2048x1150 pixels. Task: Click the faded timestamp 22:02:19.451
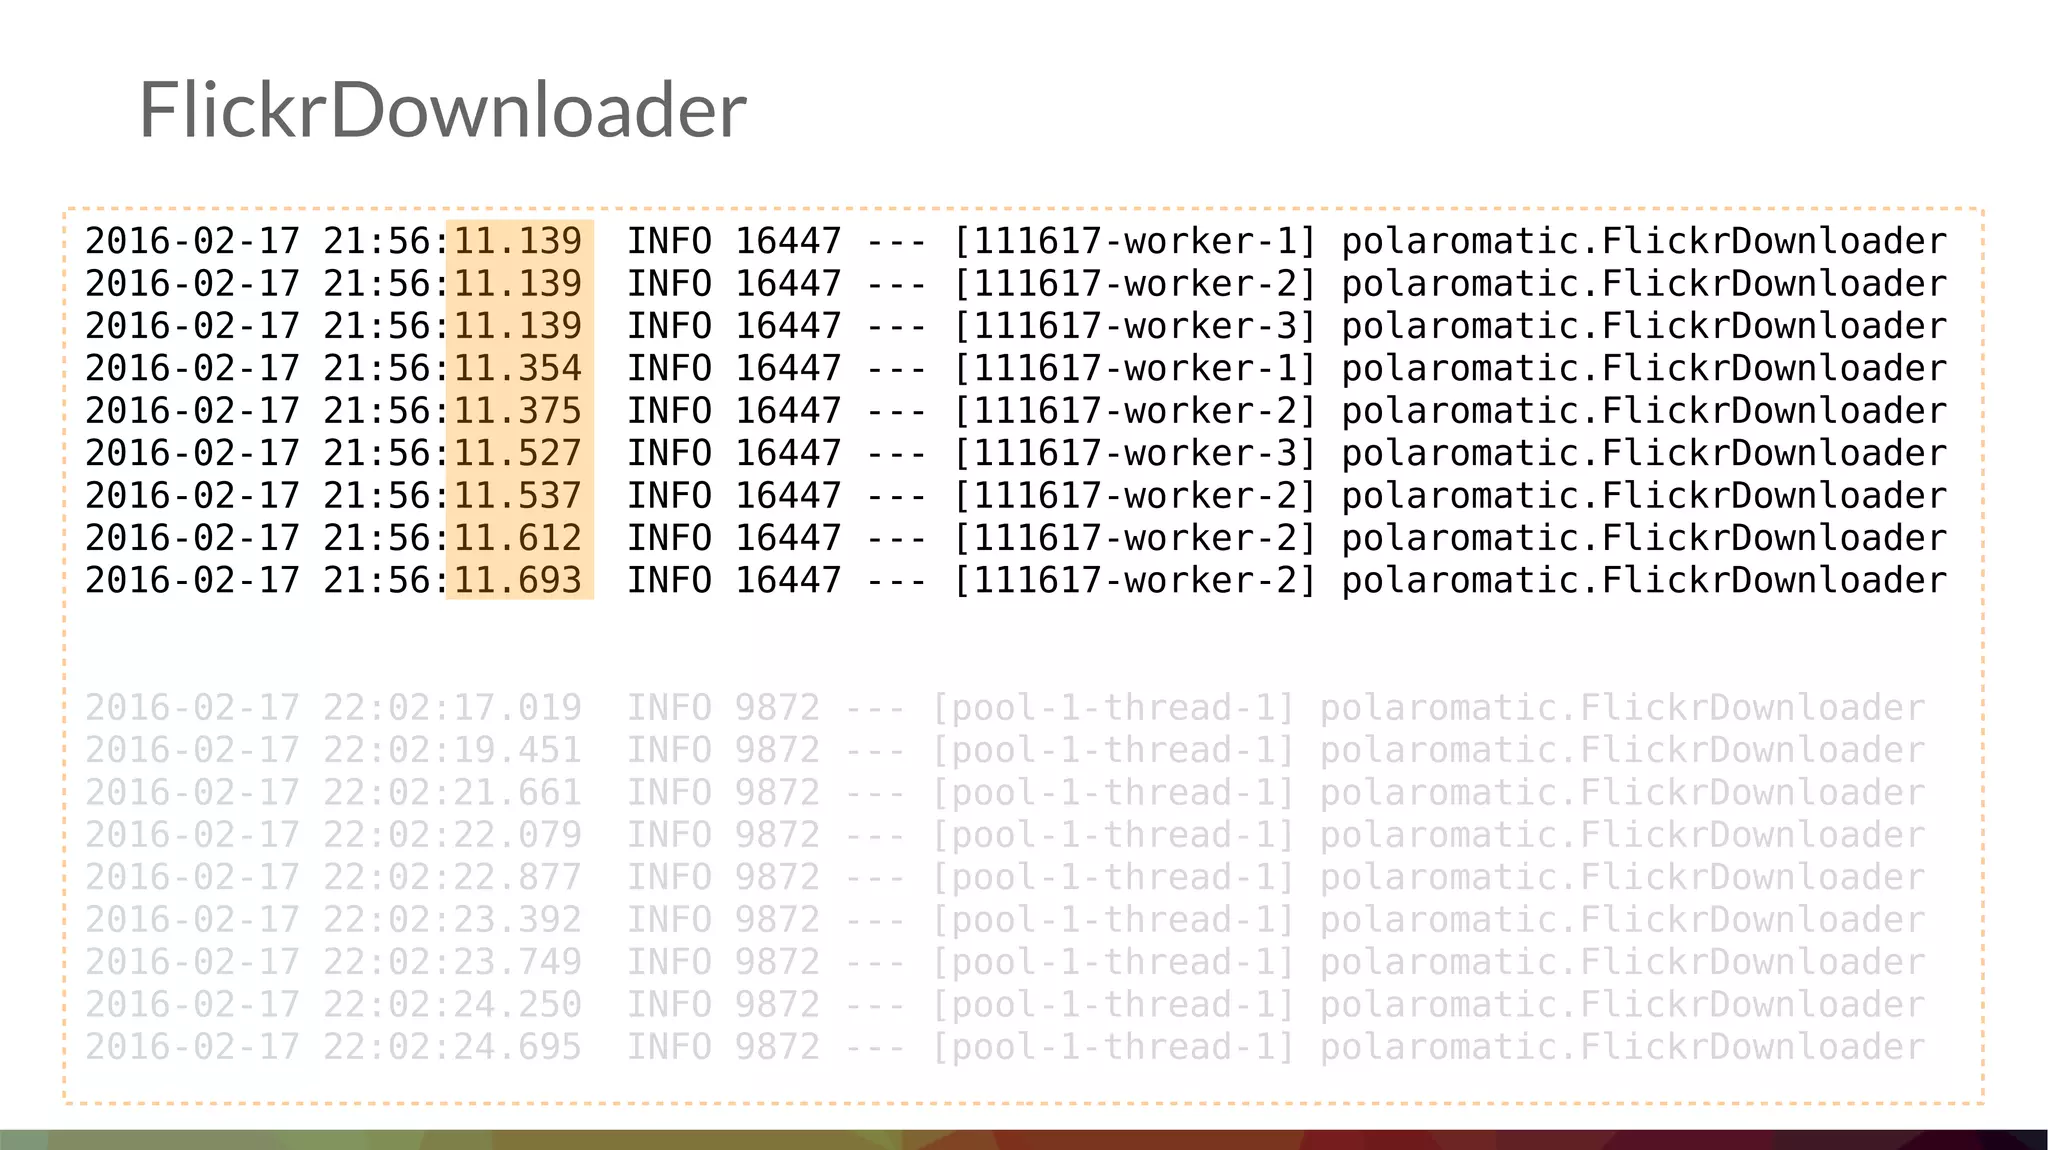click(x=452, y=750)
